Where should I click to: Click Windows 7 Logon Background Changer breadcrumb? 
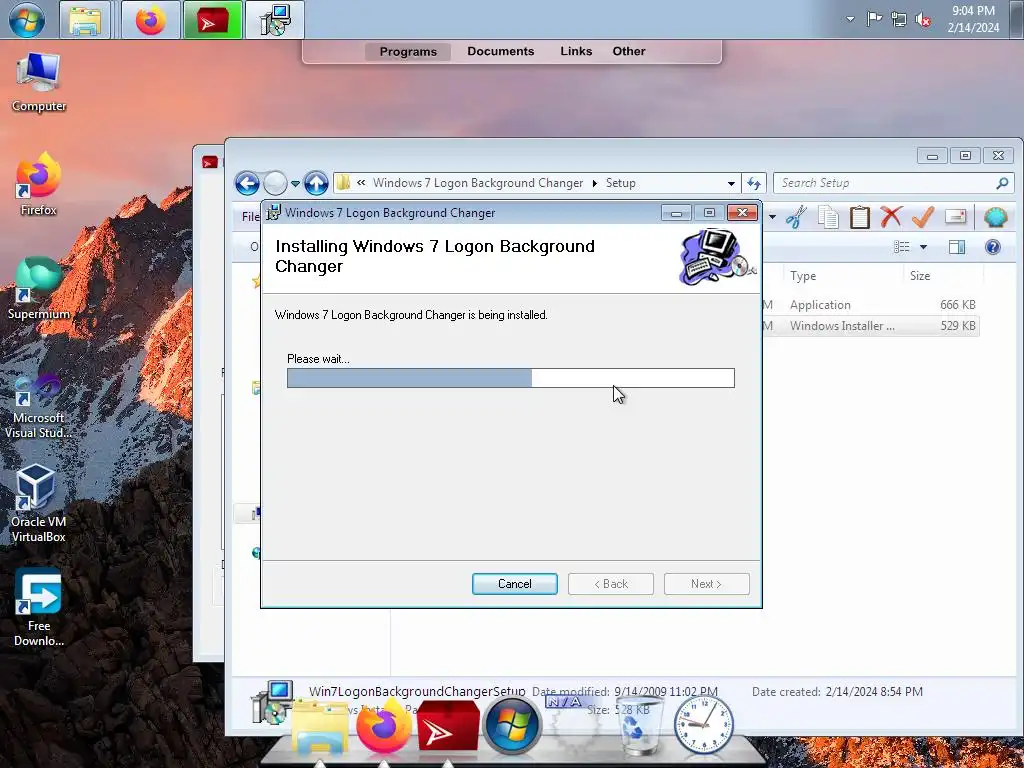coord(477,184)
